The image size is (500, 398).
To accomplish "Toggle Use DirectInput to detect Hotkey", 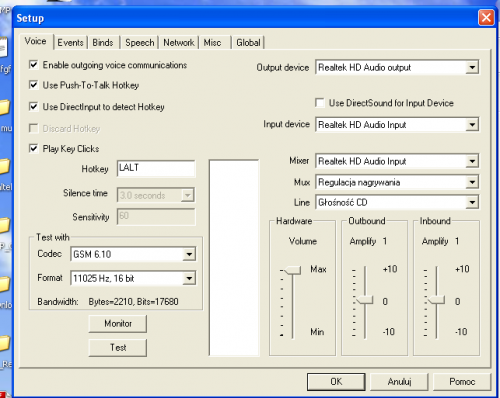I will (x=34, y=107).
